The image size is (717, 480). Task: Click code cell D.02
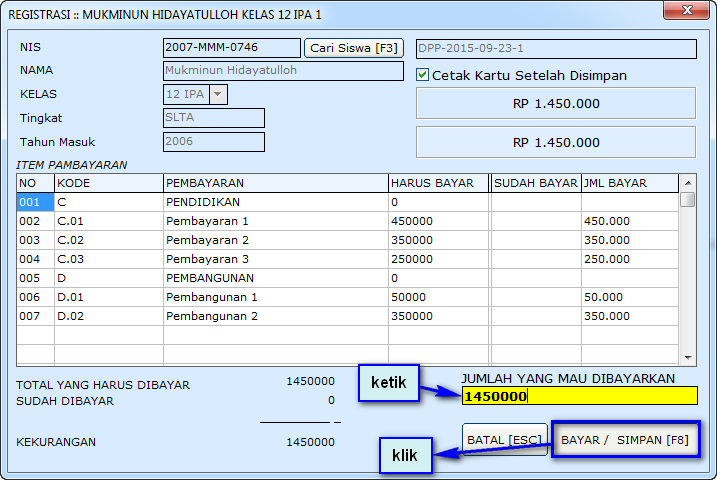[108, 316]
